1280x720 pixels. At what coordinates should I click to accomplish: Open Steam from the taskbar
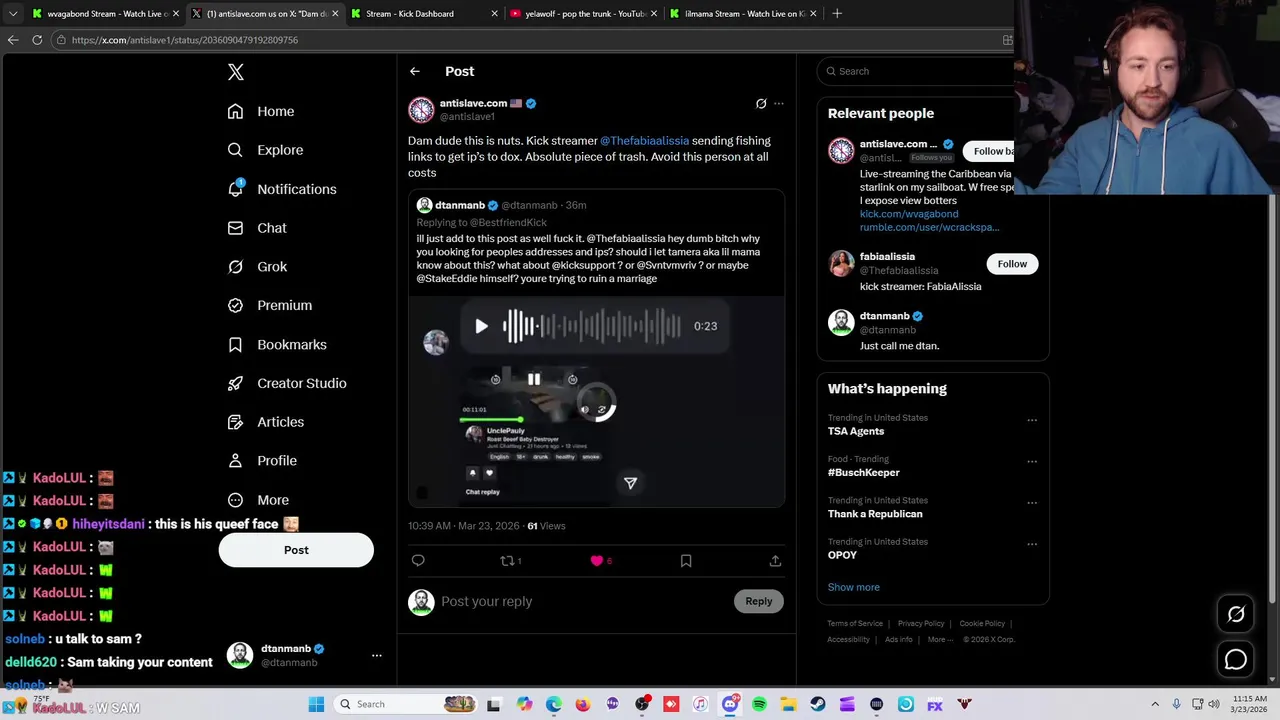[x=817, y=704]
